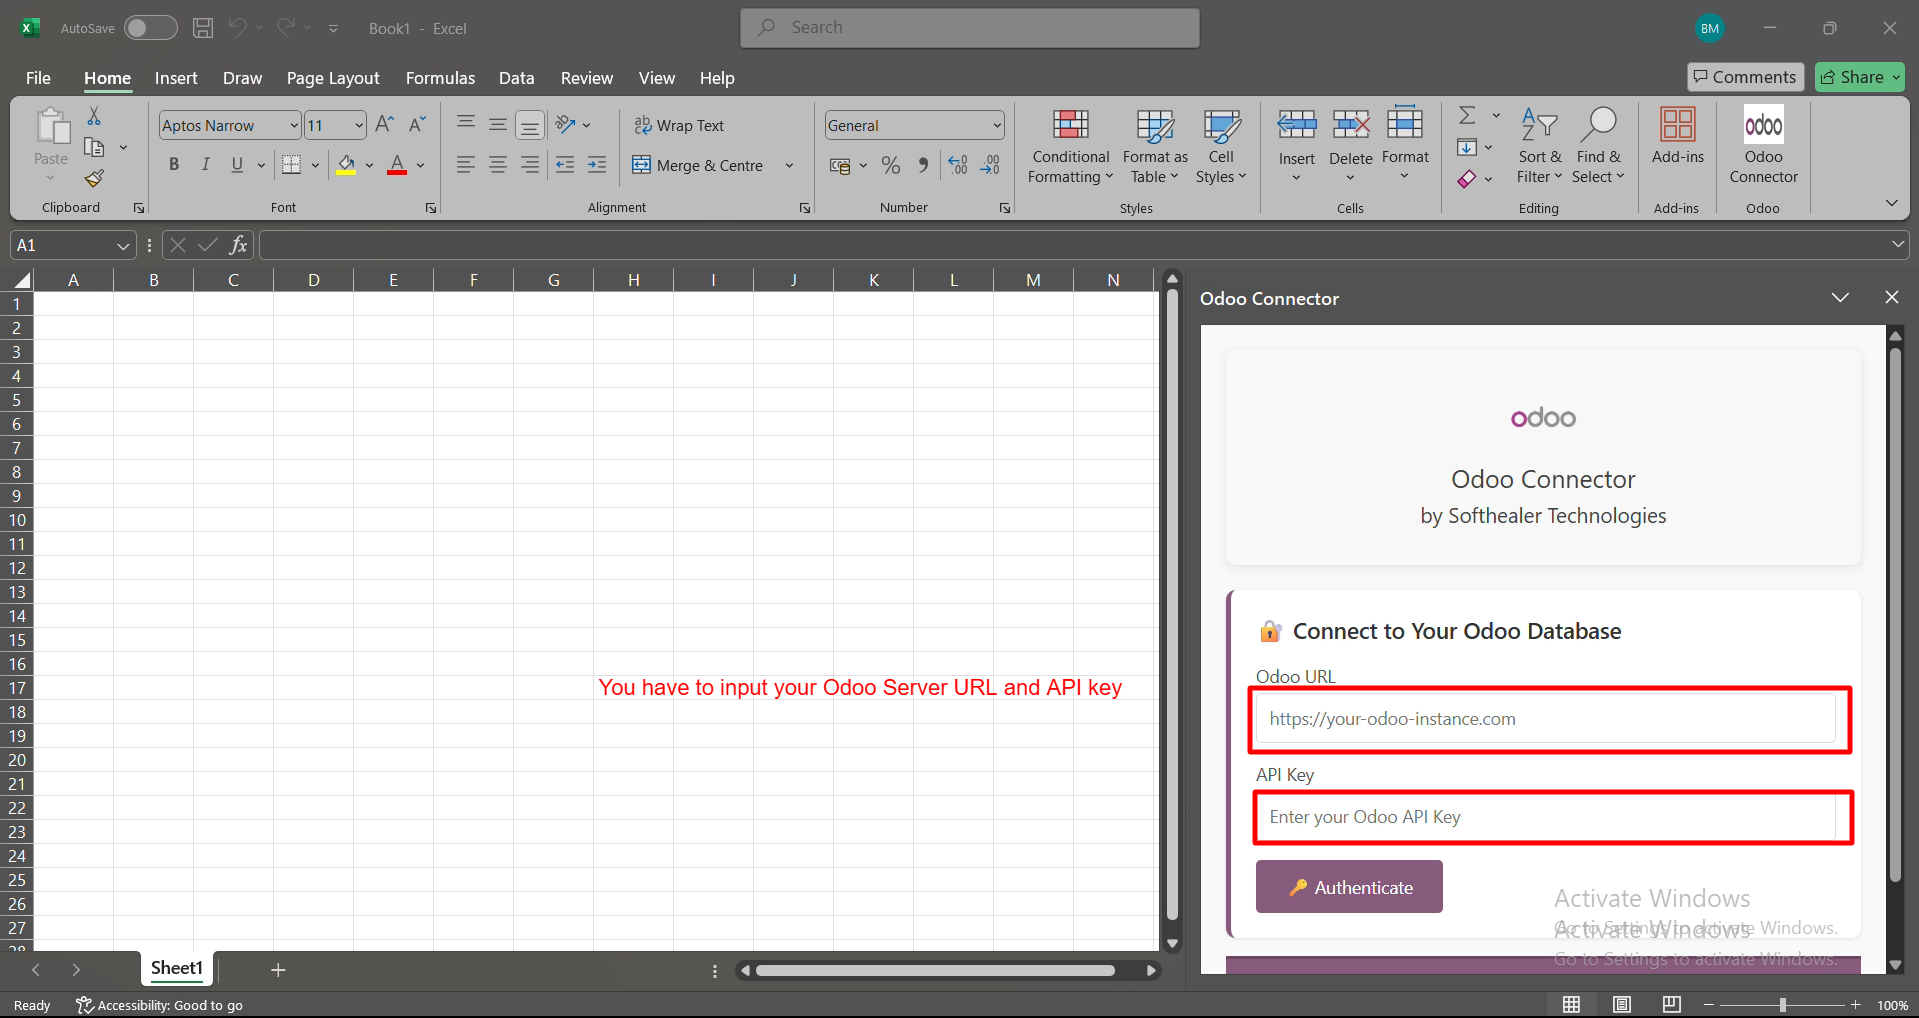The height and width of the screenshot is (1018, 1919).
Task: Click the Add-ins icon
Action: coord(1677,125)
